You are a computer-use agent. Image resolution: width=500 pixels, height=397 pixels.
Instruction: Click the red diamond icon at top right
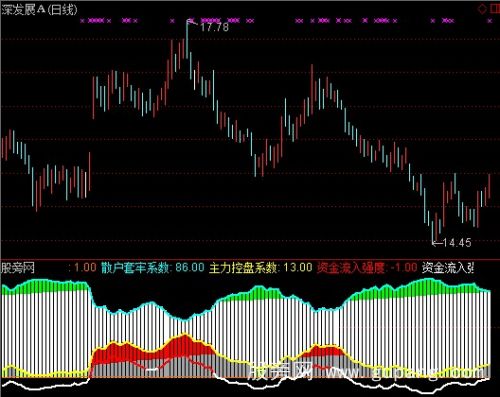click(x=482, y=9)
